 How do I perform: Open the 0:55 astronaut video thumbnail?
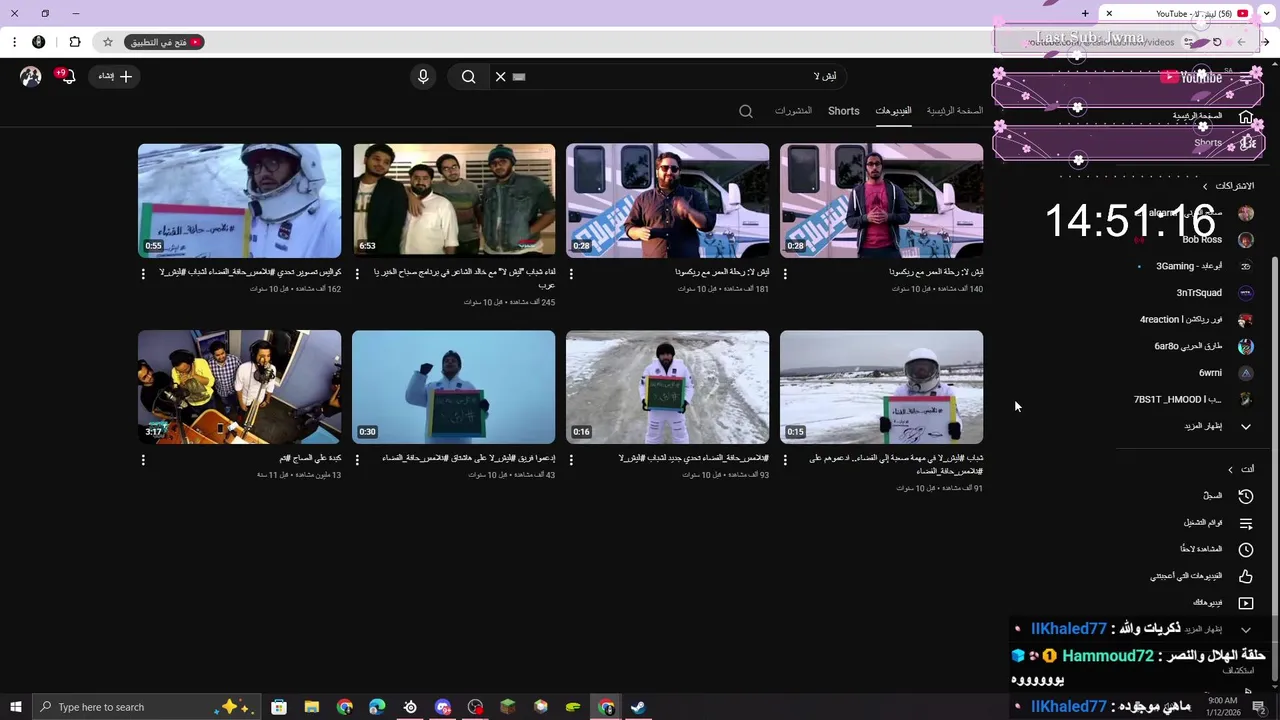tap(239, 200)
